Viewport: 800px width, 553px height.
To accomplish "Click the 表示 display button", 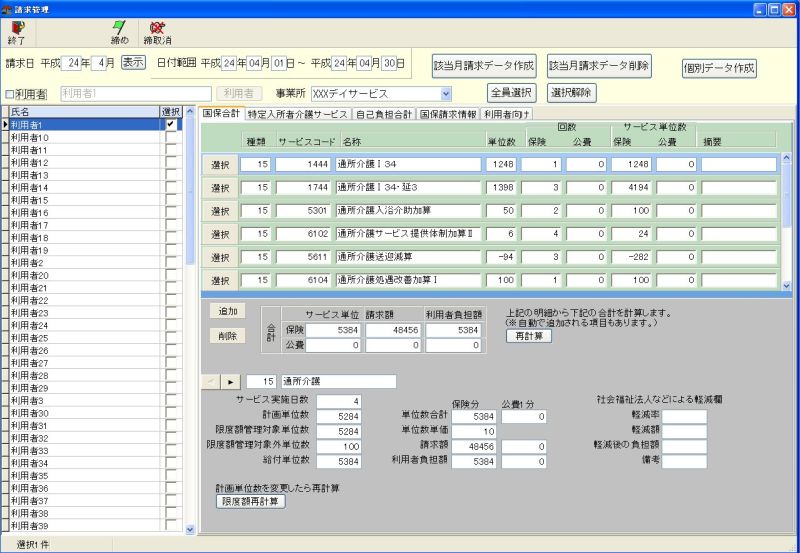I will pos(134,63).
